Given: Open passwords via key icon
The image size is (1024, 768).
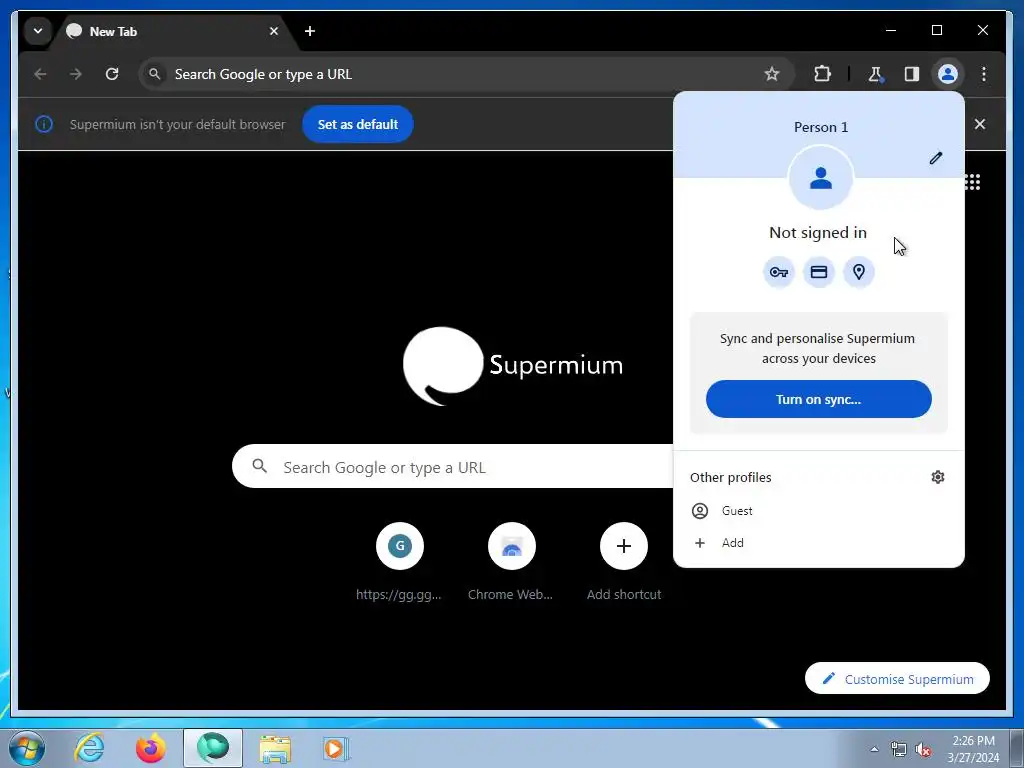Looking at the screenshot, I should tap(778, 272).
